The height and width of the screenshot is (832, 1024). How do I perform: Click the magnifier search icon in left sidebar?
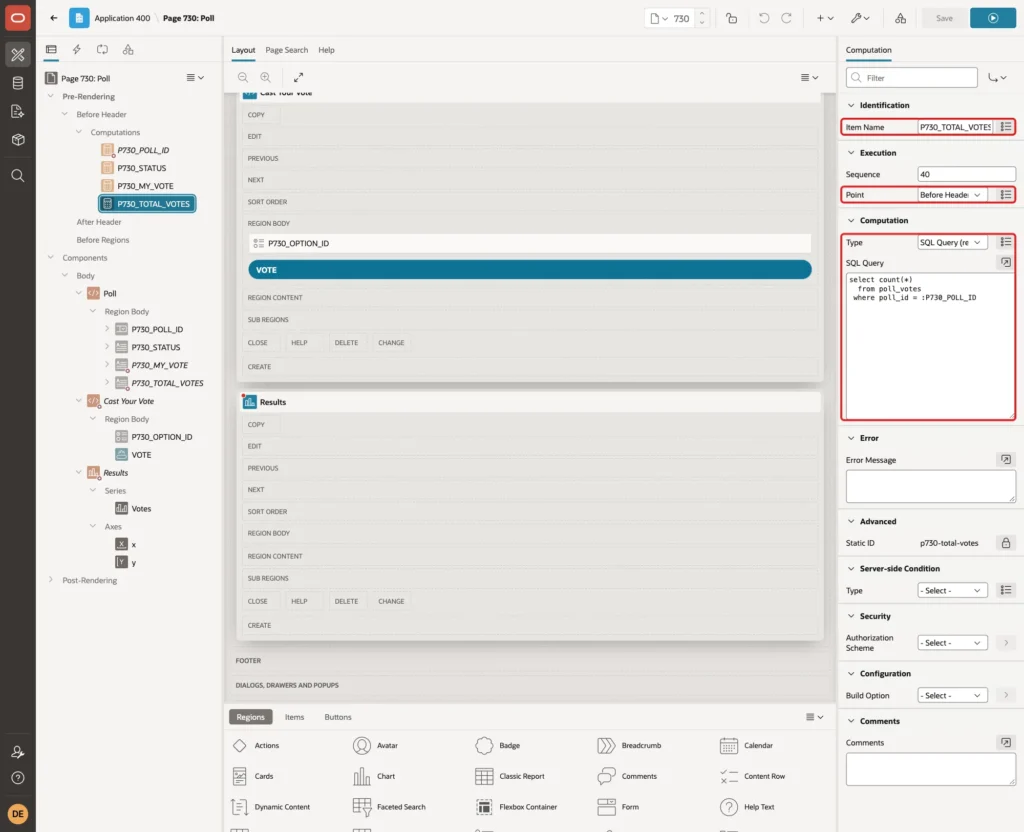(18, 176)
